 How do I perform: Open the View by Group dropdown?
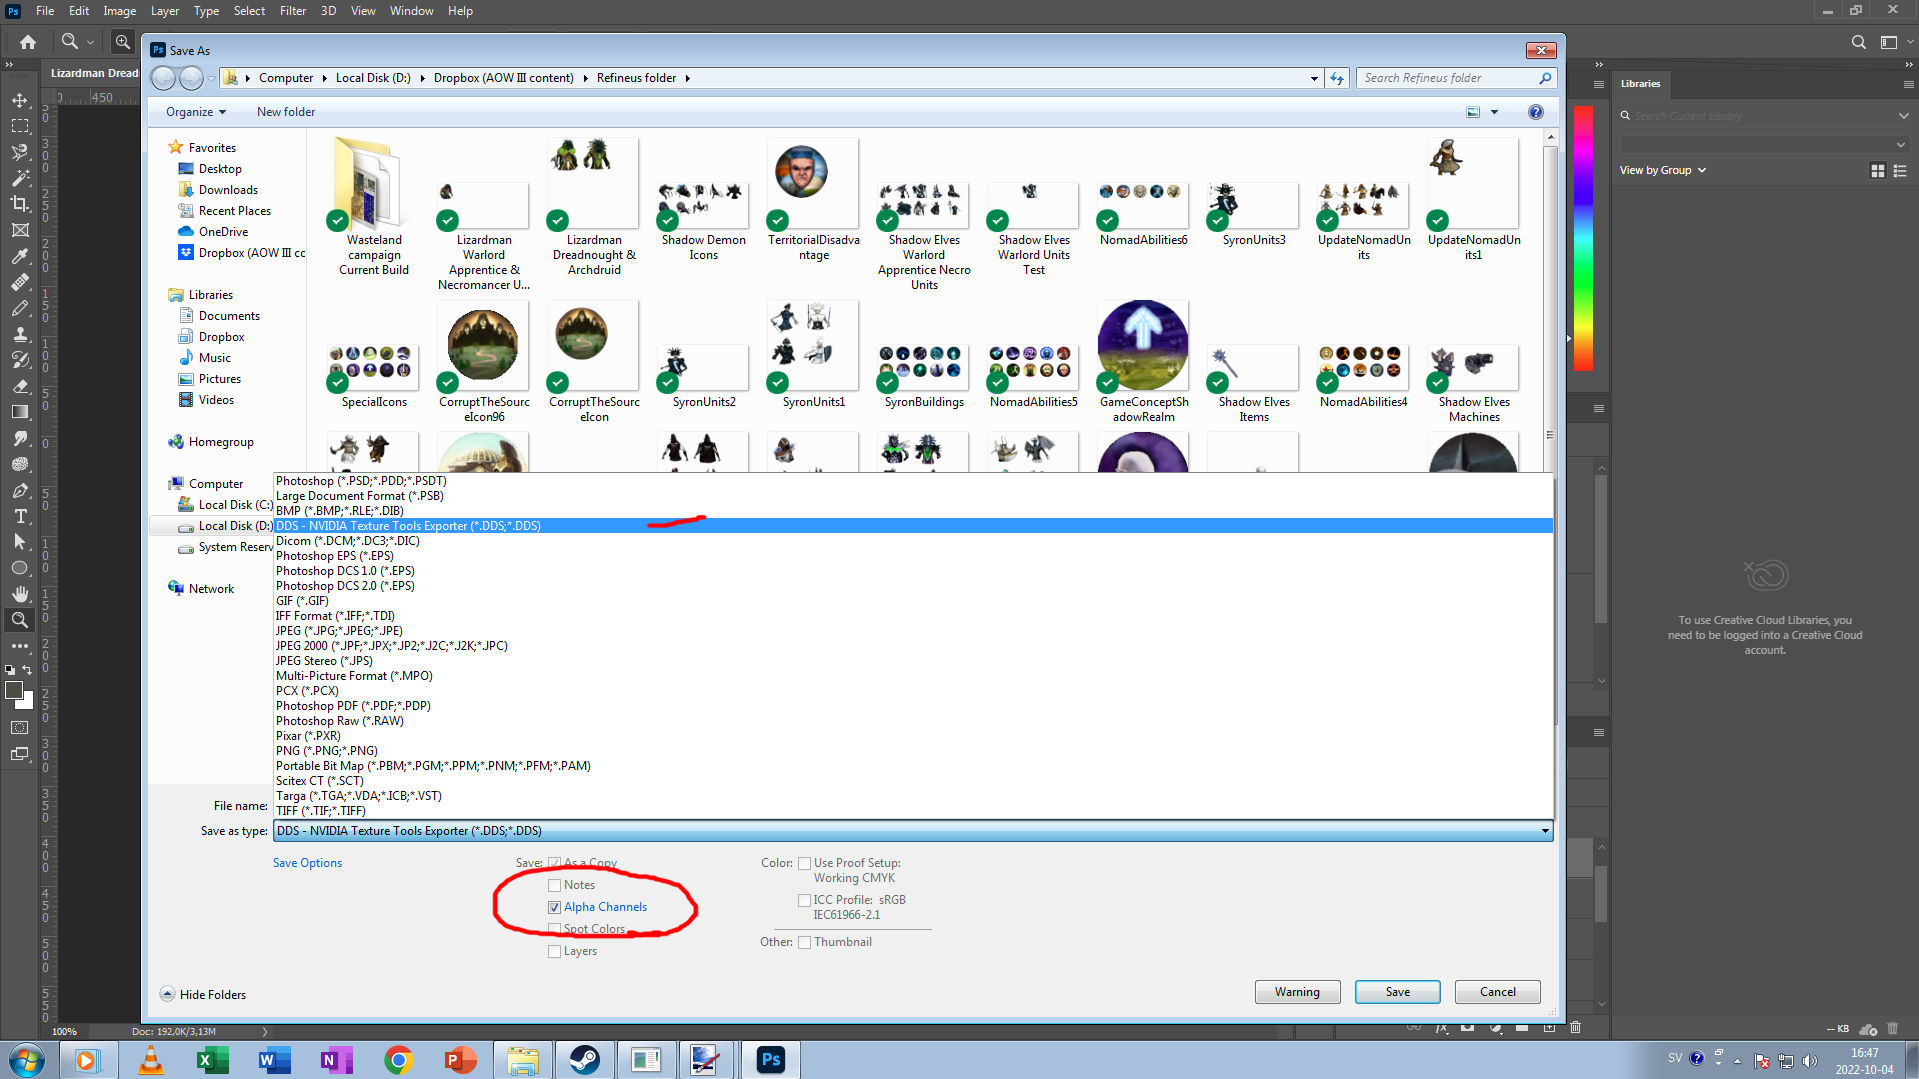tap(1663, 170)
